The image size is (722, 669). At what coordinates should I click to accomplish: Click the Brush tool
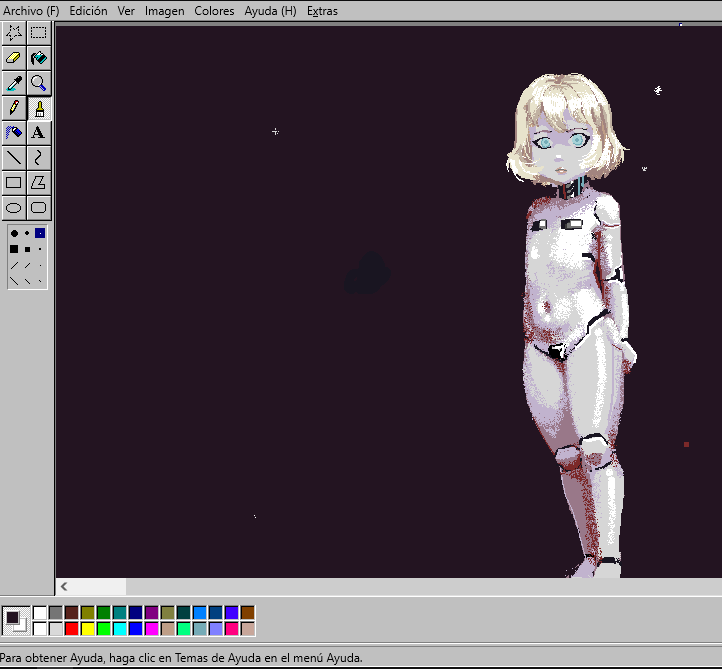[x=39, y=108]
